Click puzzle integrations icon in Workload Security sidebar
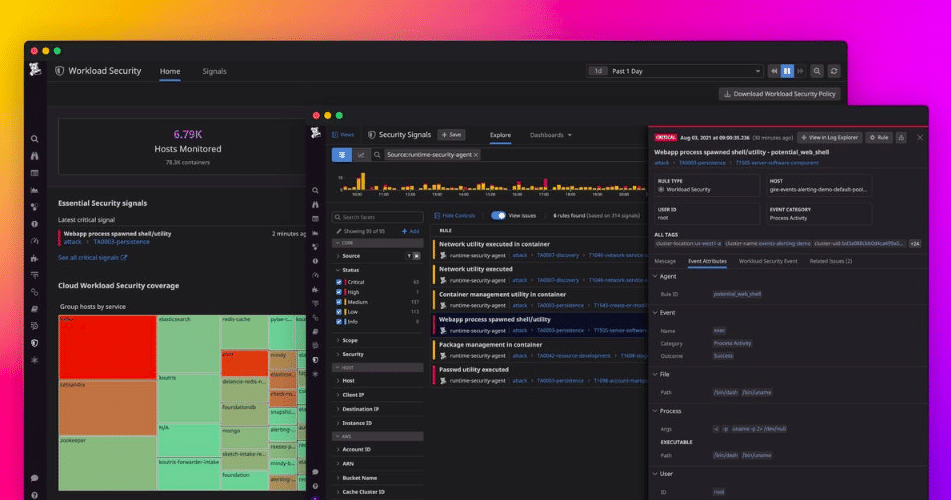 [35, 258]
